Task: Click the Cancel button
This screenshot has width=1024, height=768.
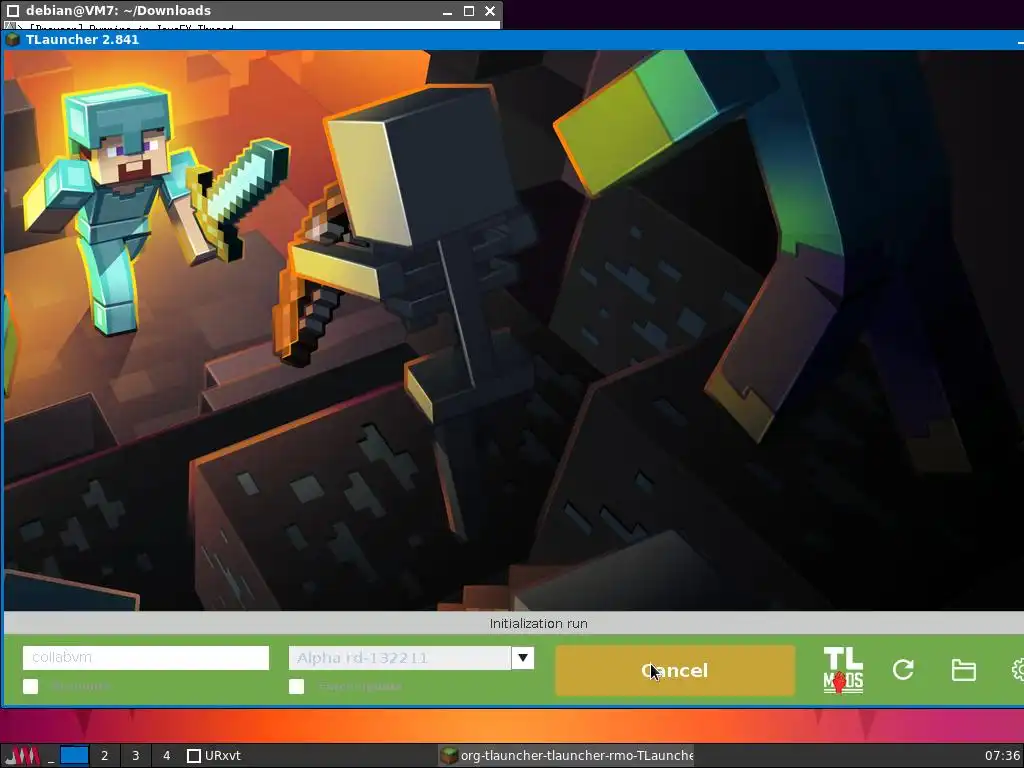Action: (675, 670)
